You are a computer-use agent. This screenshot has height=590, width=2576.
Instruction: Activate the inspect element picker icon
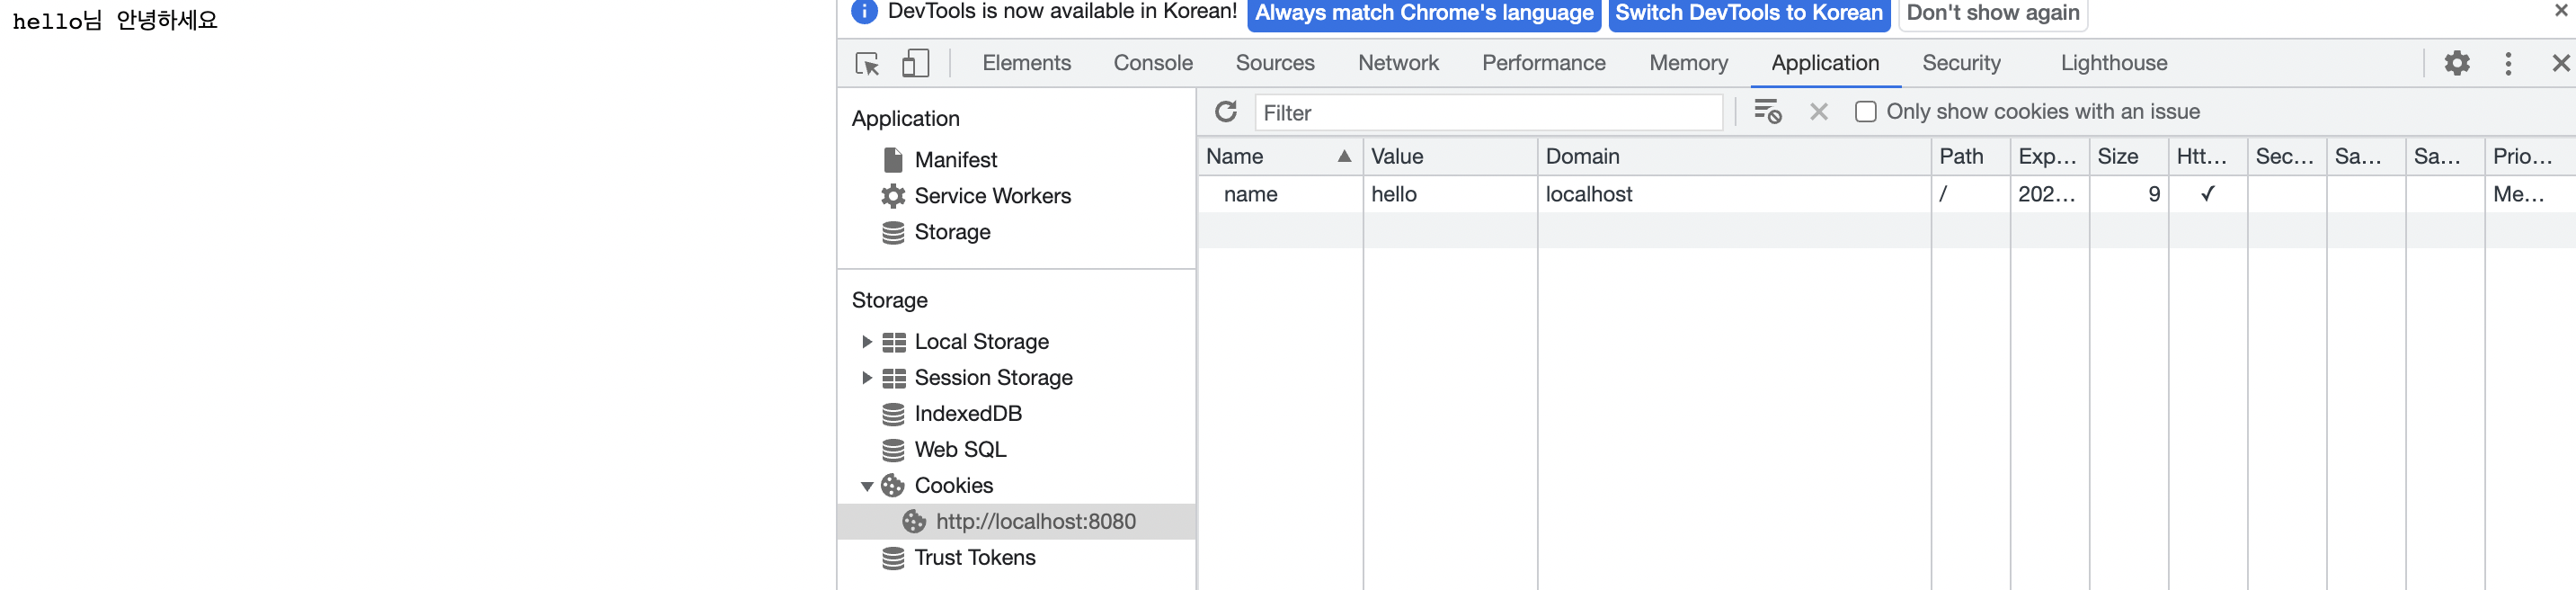click(x=867, y=63)
